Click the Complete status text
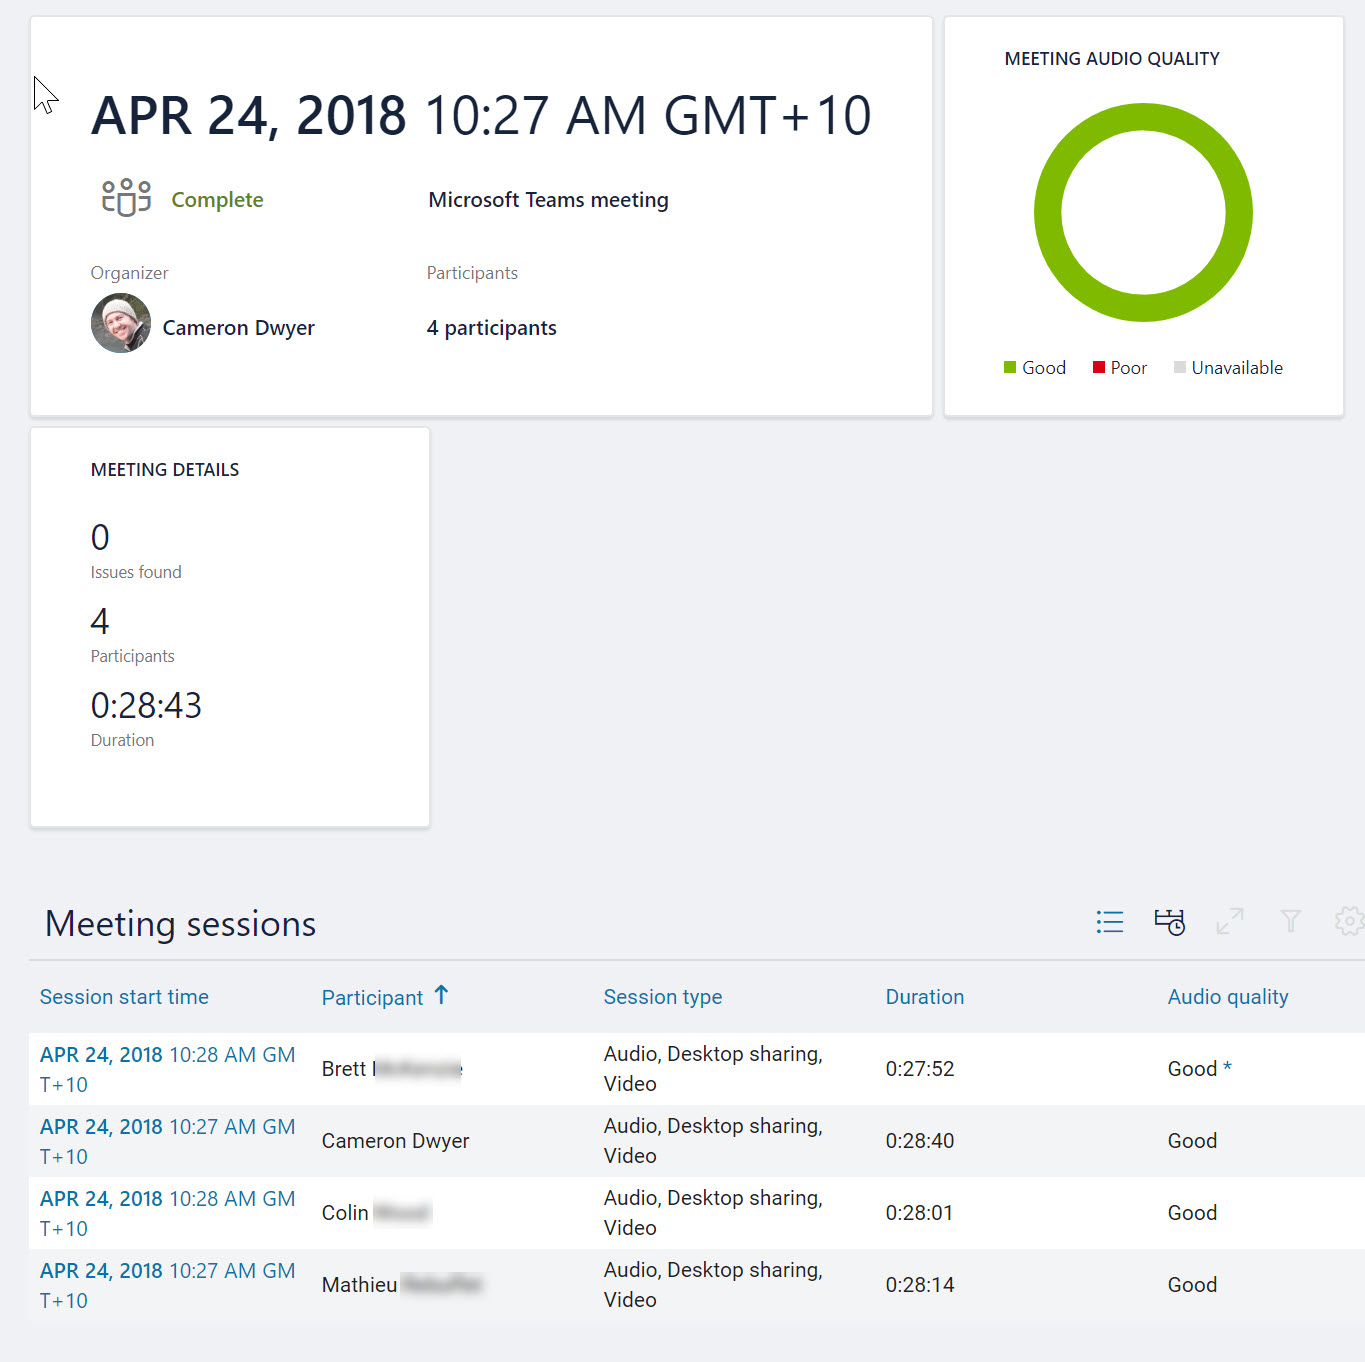 [217, 199]
